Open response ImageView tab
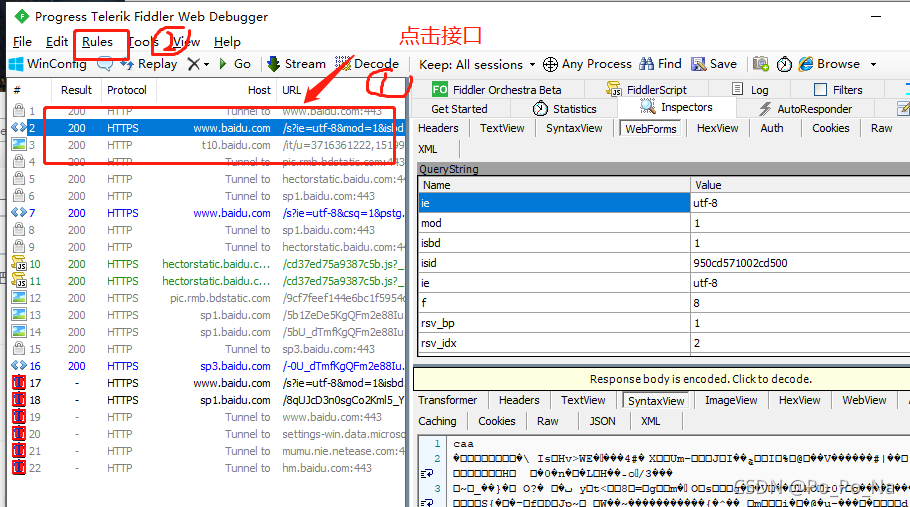Screen dimensions: 910x507 (731, 400)
